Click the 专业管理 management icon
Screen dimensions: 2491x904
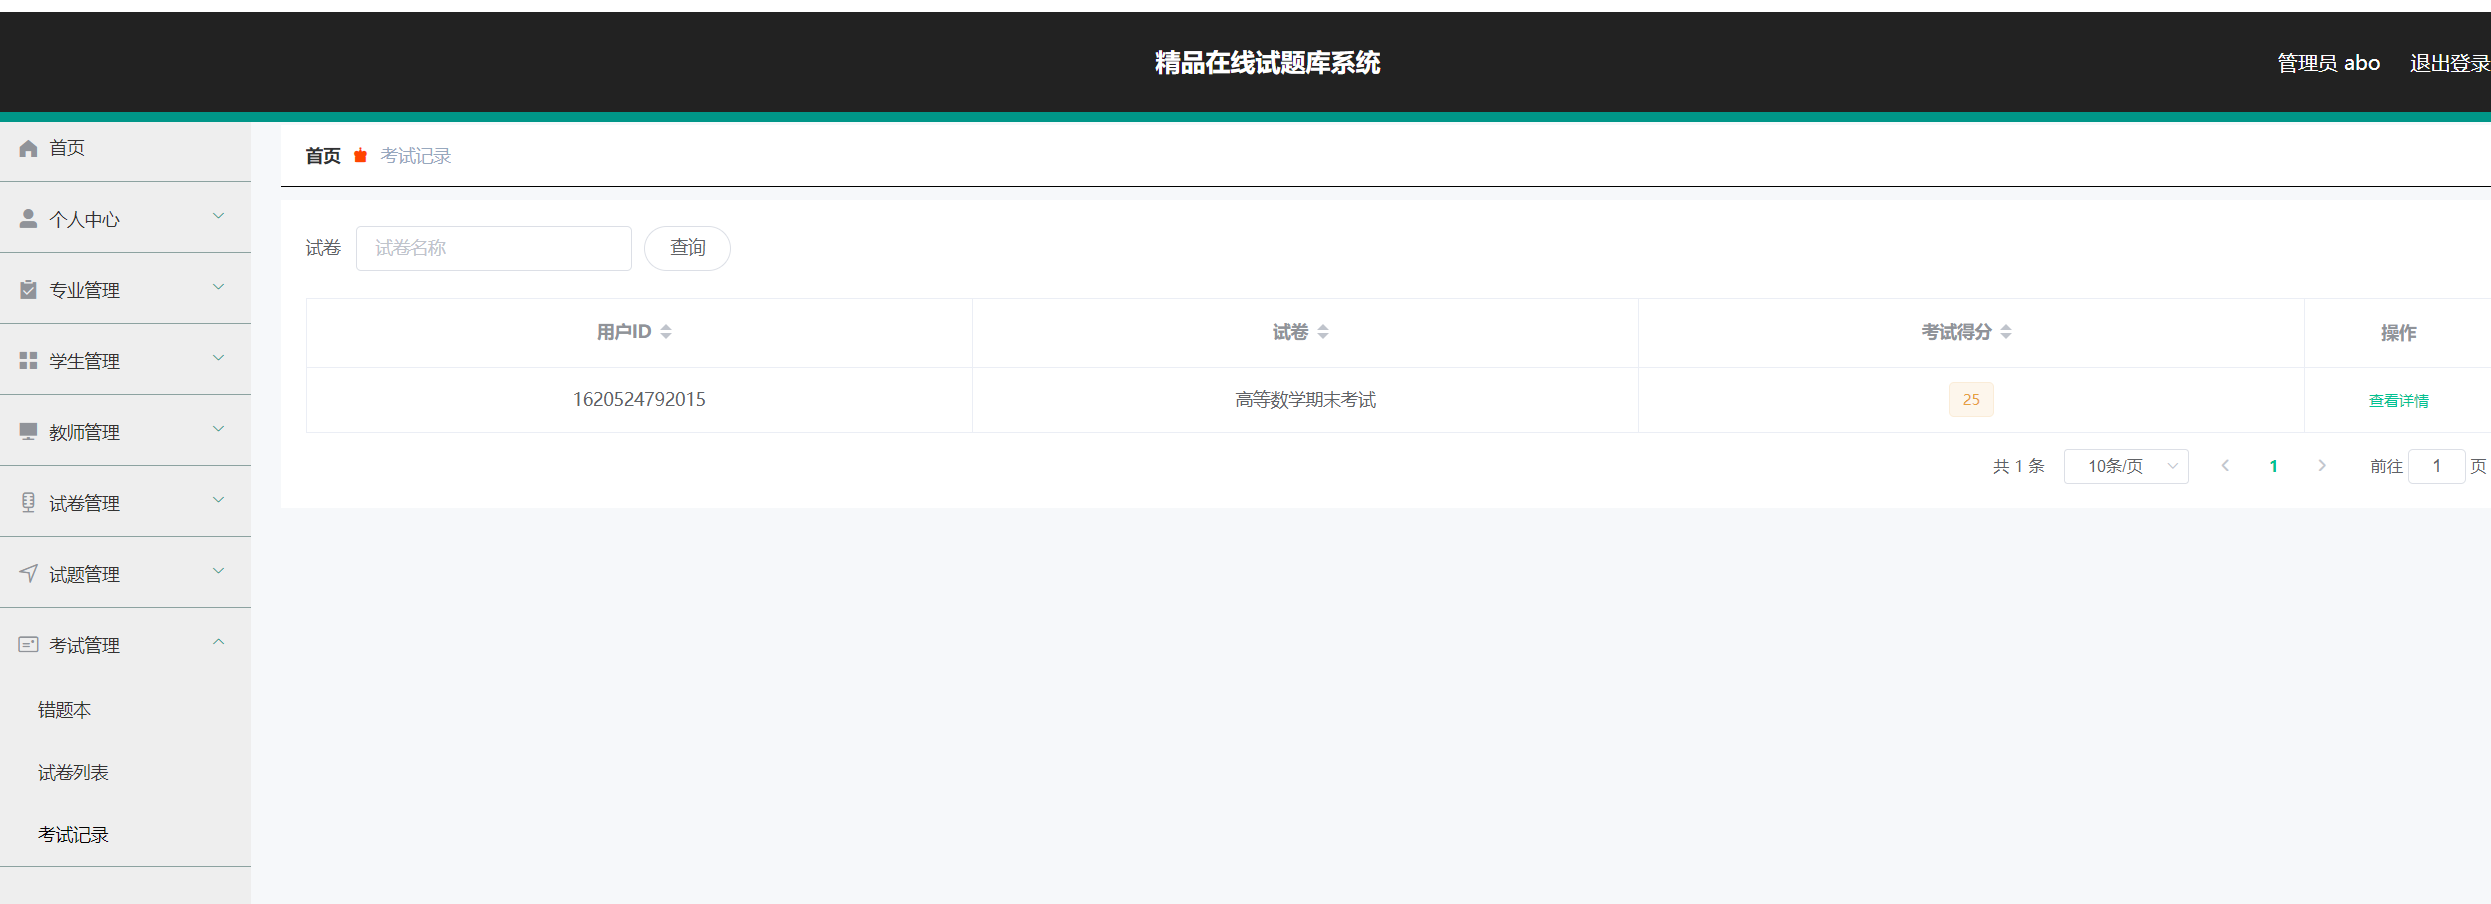[27, 288]
